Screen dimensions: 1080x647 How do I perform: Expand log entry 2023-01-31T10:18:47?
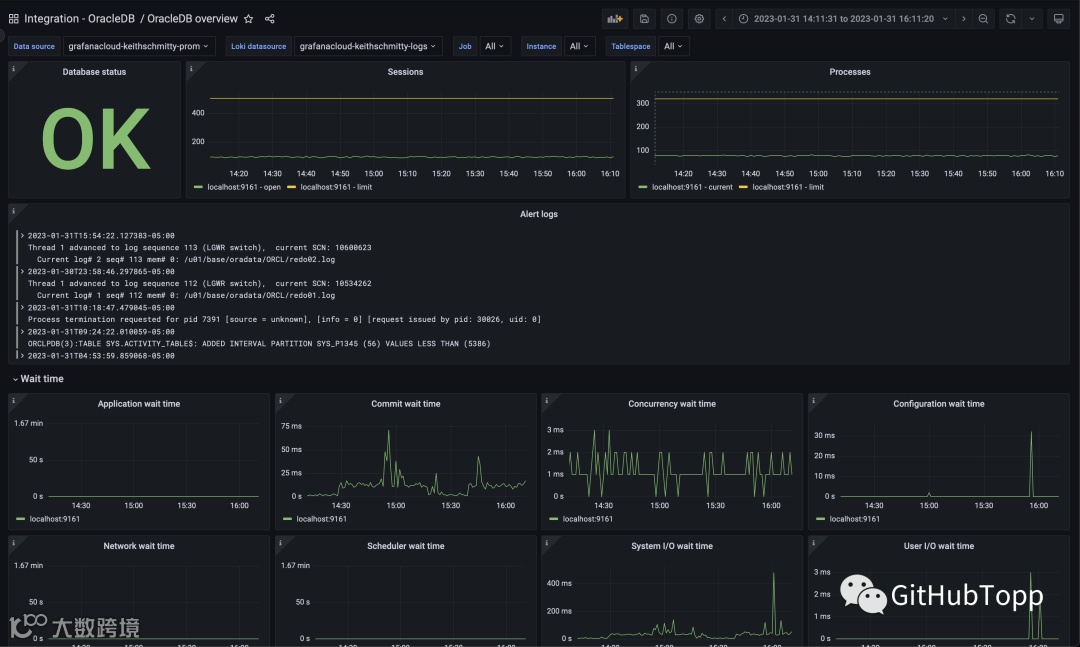coord(22,307)
